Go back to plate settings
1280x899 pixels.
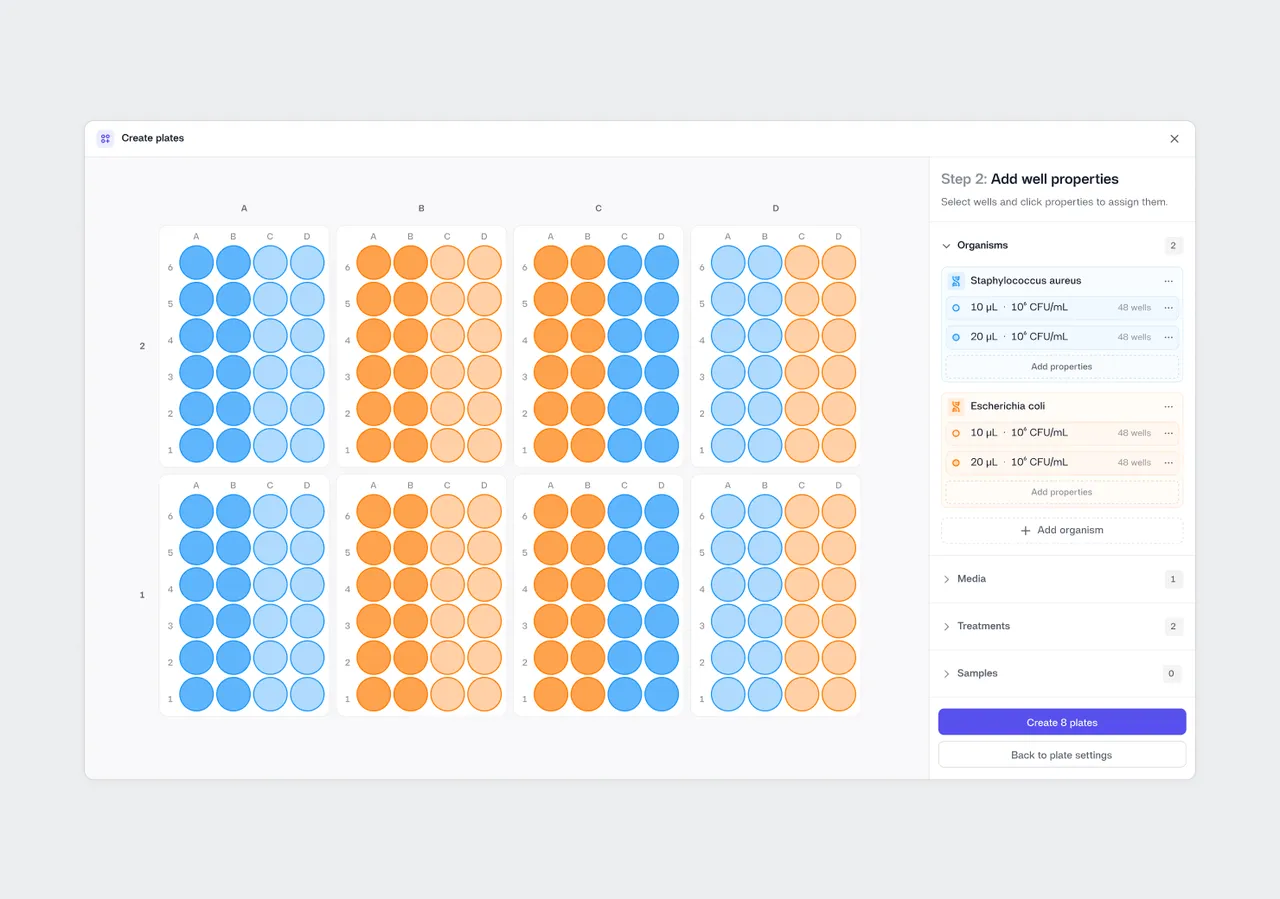1062,755
